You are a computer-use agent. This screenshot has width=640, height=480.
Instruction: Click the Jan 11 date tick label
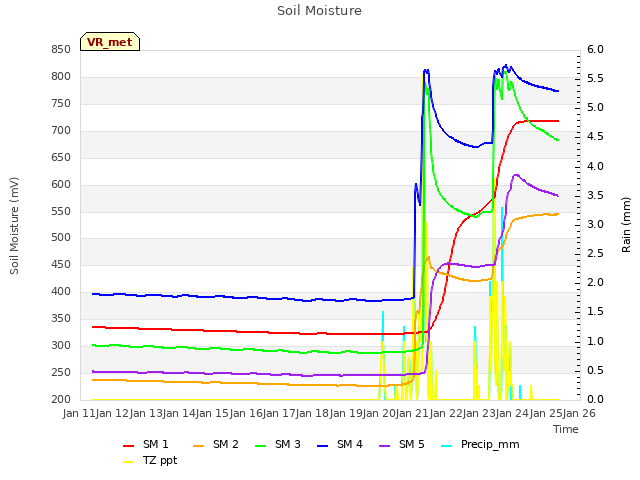tap(79, 413)
